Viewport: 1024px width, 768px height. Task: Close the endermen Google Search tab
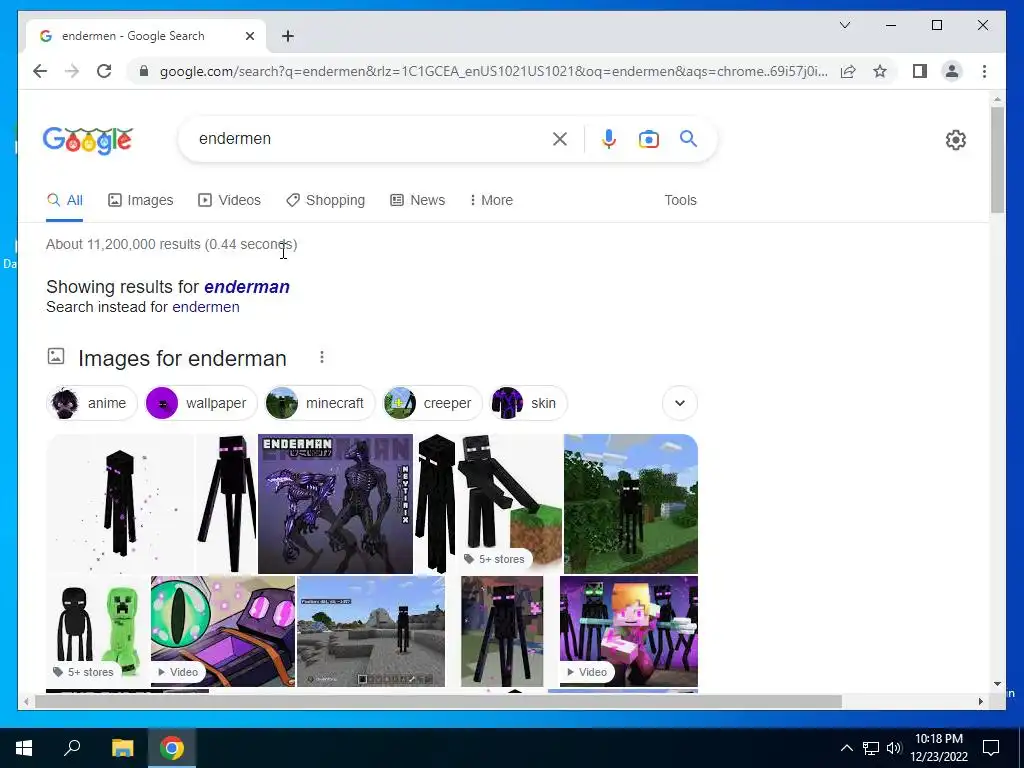(x=249, y=36)
